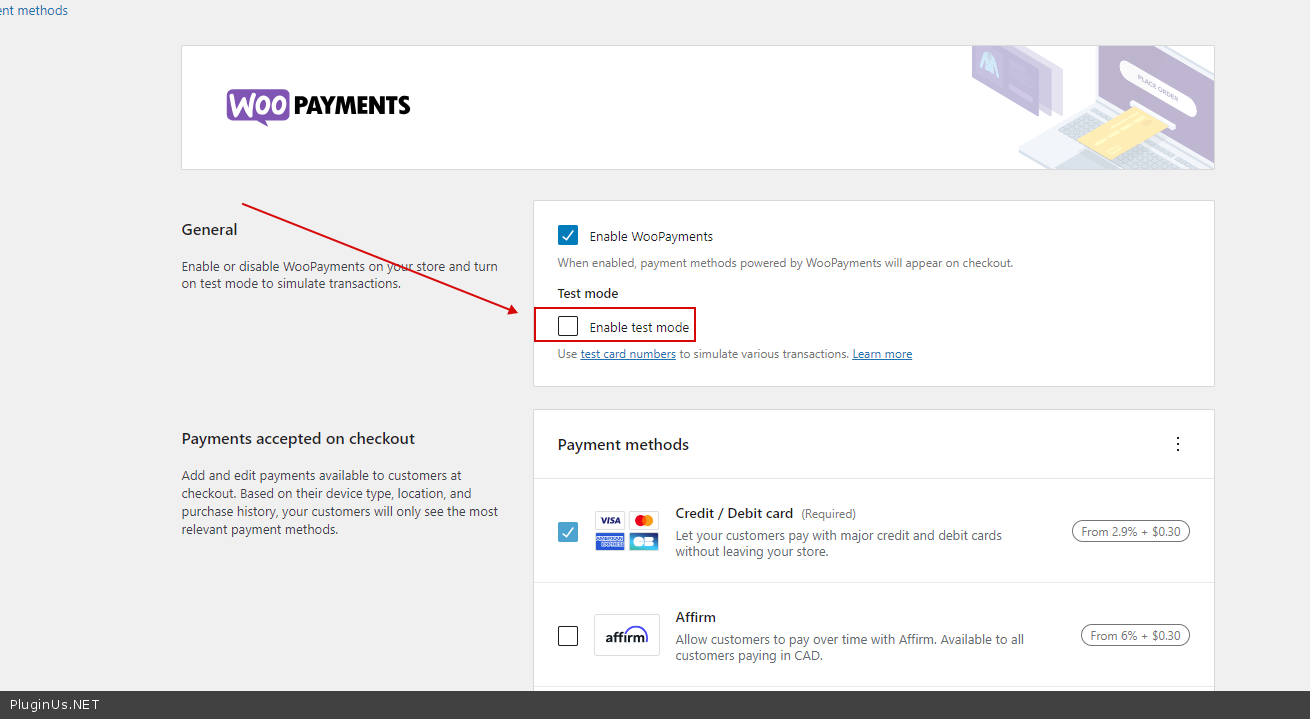Click the From 6% + $0.30 fee badge
The height and width of the screenshot is (719, 1310).
coord(1135,635)
